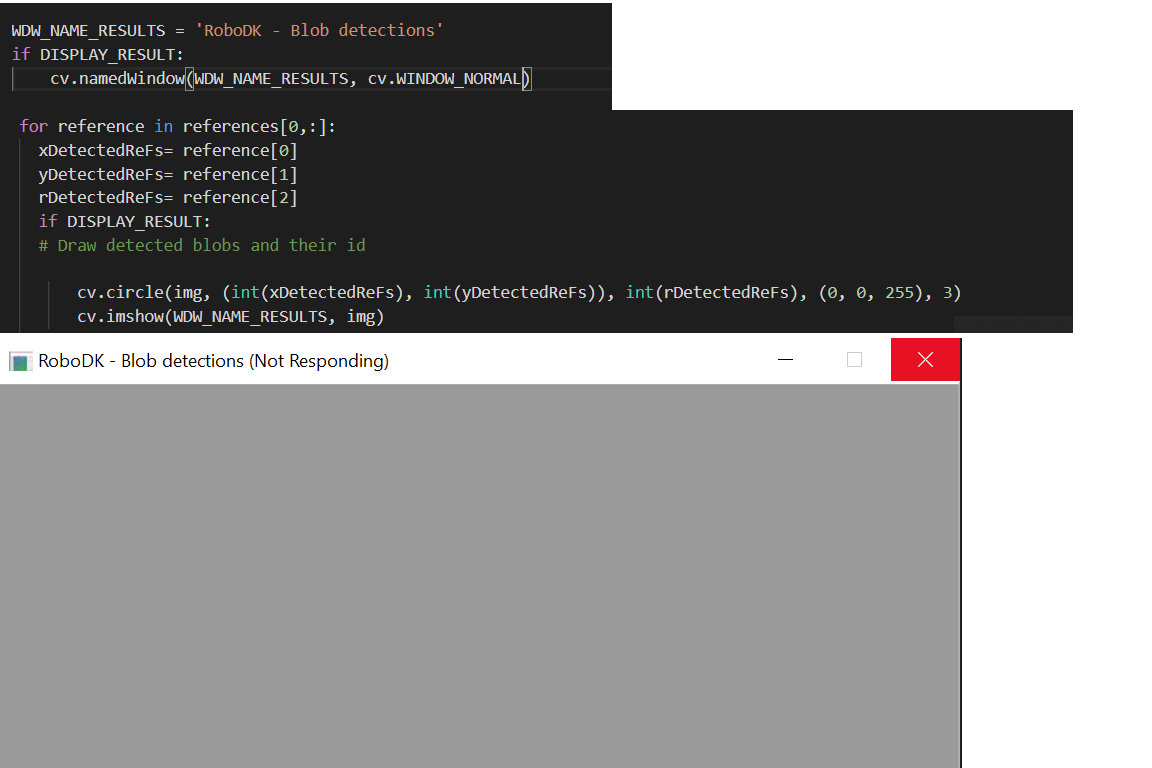
Task: Click the 'RoboDK - Blob detections' string literal in code
Action: 319,30
